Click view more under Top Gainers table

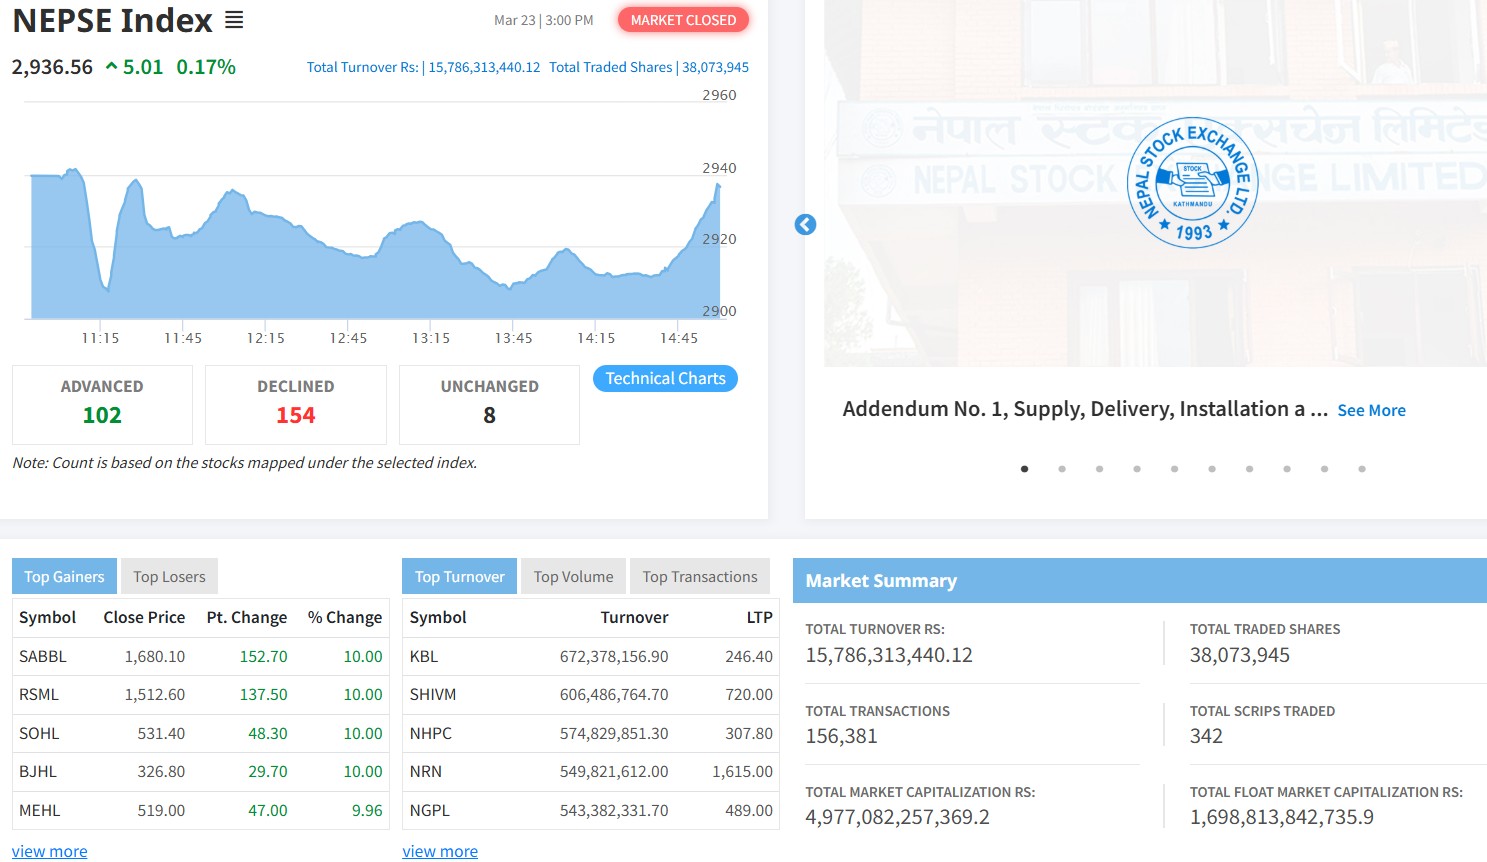tap(50, 852)
